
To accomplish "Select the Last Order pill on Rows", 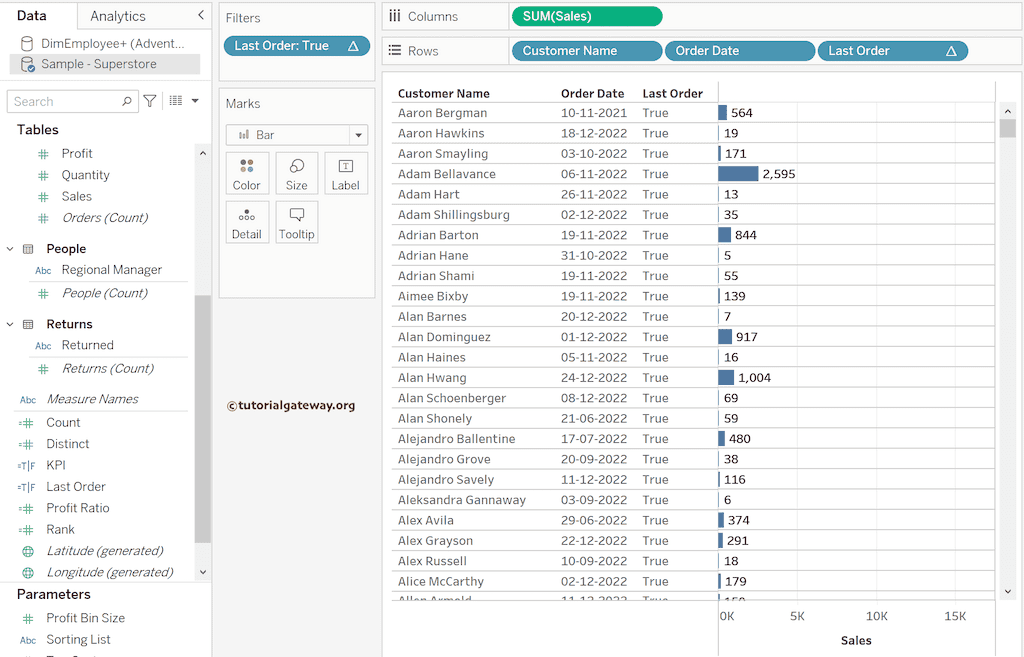I will coord(892,51).
